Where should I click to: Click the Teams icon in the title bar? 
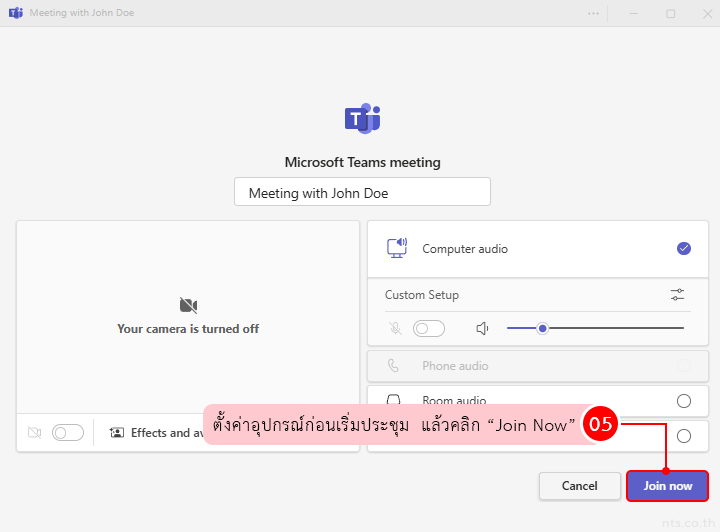click(x=16, y=13)
